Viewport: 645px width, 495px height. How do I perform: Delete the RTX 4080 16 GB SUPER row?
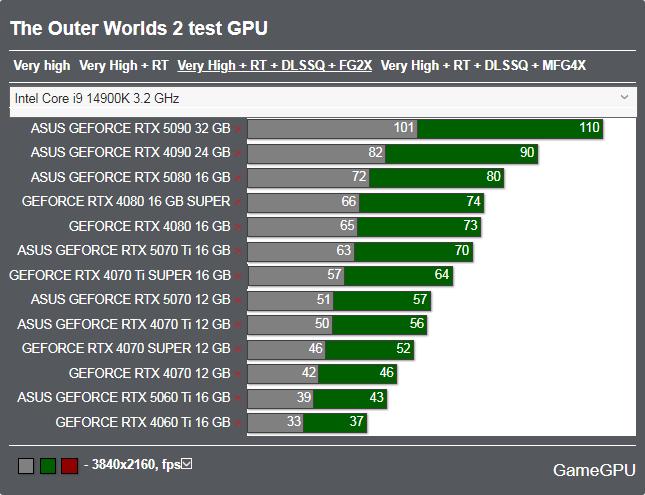tap(238, 202)
